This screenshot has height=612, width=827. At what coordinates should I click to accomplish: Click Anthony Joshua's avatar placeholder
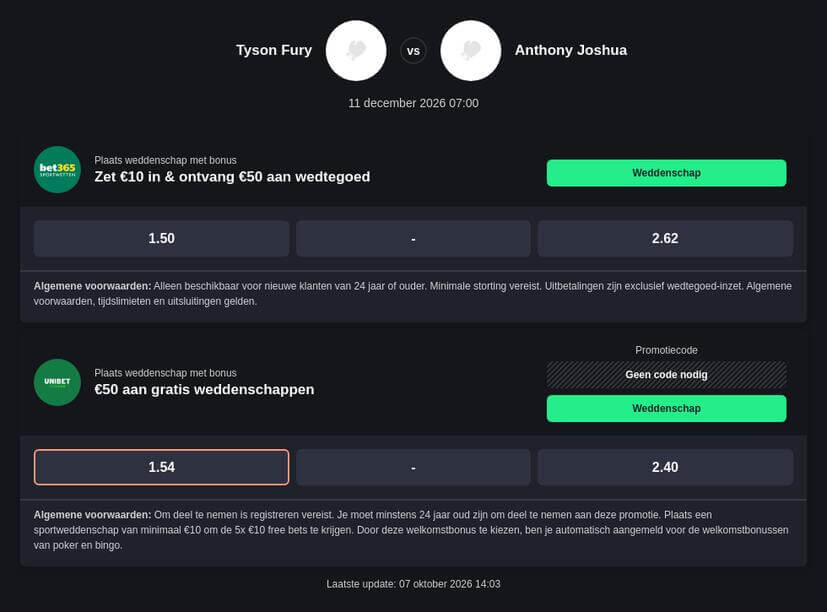(470, 51)
